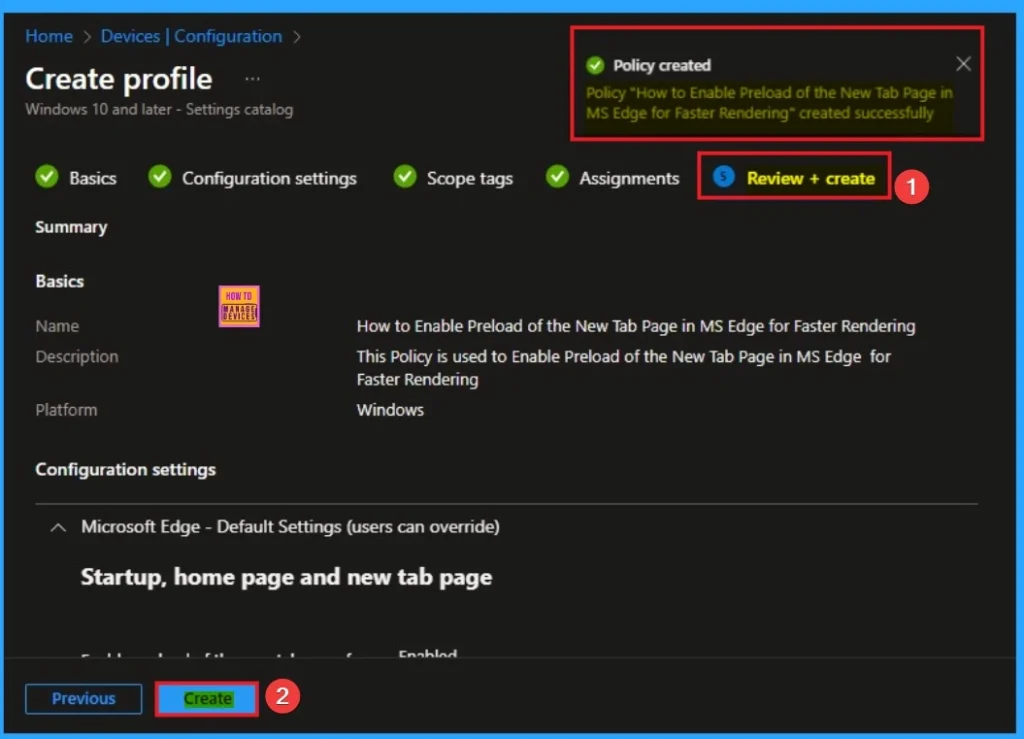
Task: Click the Assignments checkmark icon
Action: [557, 177]
